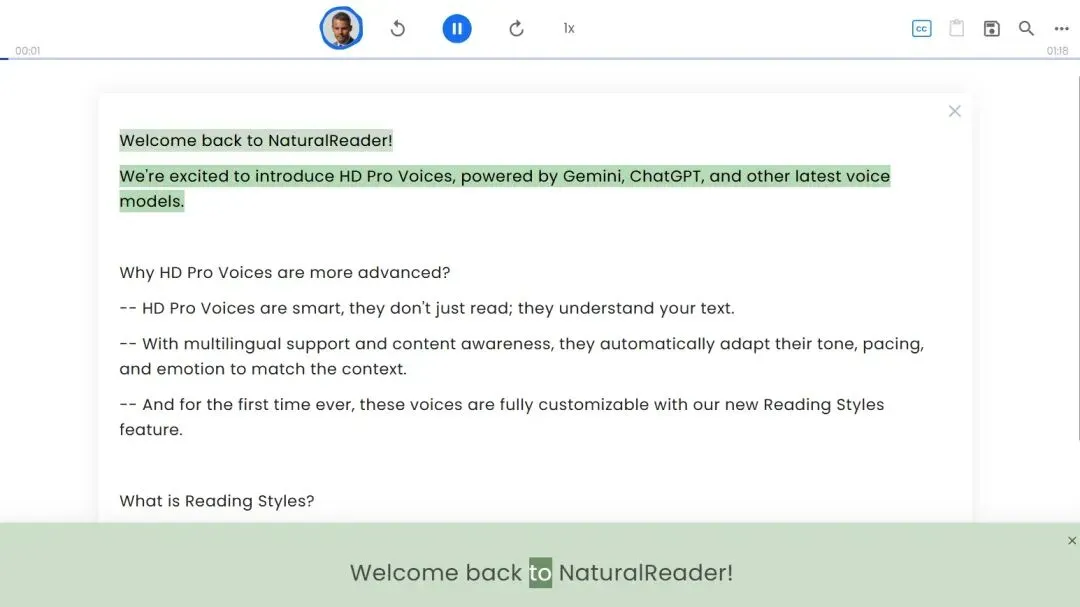
Task: Click the line "HD Pro Voices are smart"
Action: [x=427, y=308]
